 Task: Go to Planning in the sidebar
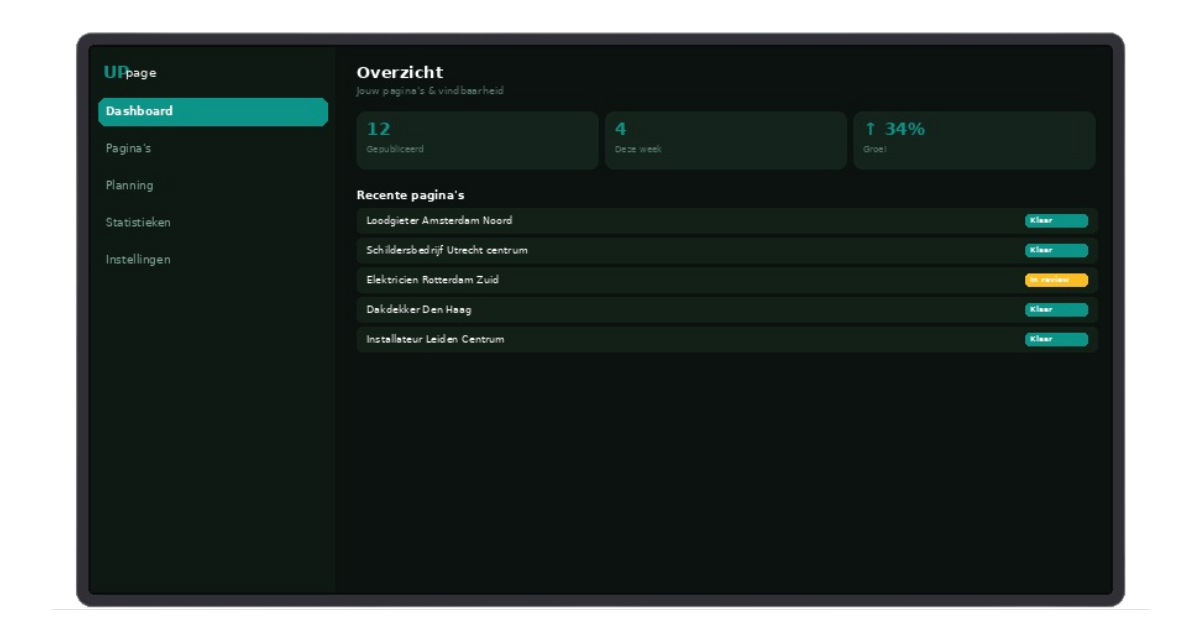coord(130,186)
